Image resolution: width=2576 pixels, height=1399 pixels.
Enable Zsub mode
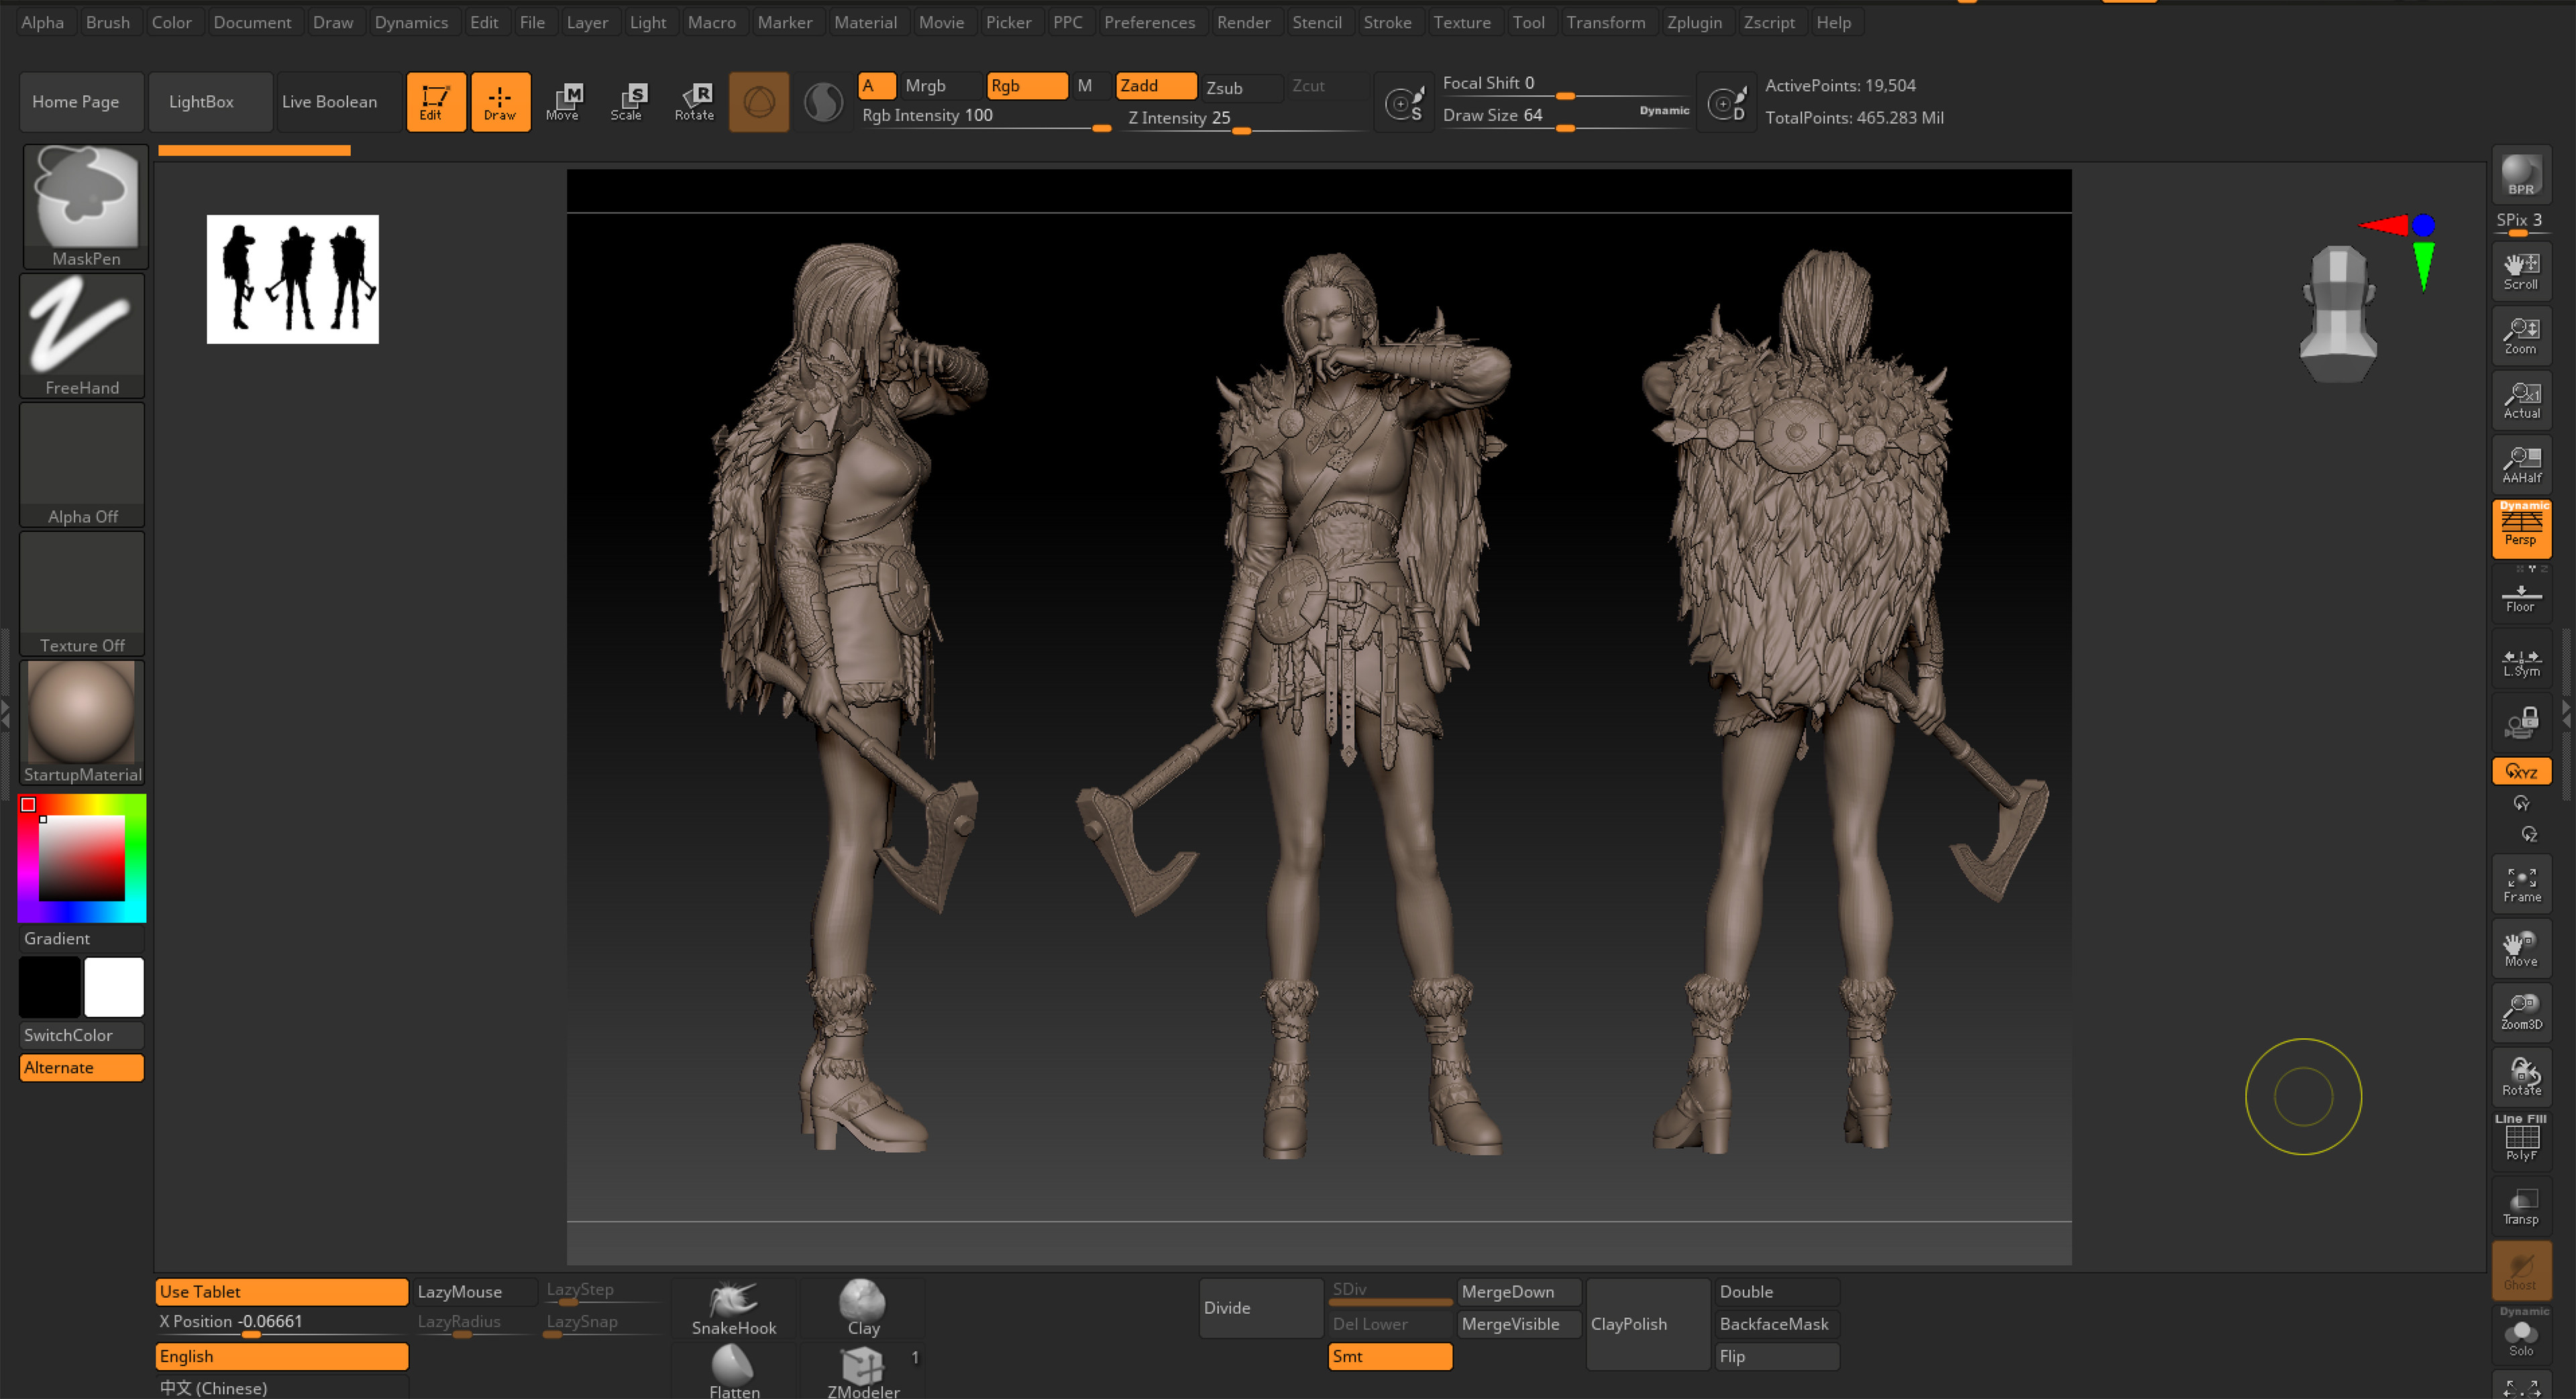click(1242, 88)
